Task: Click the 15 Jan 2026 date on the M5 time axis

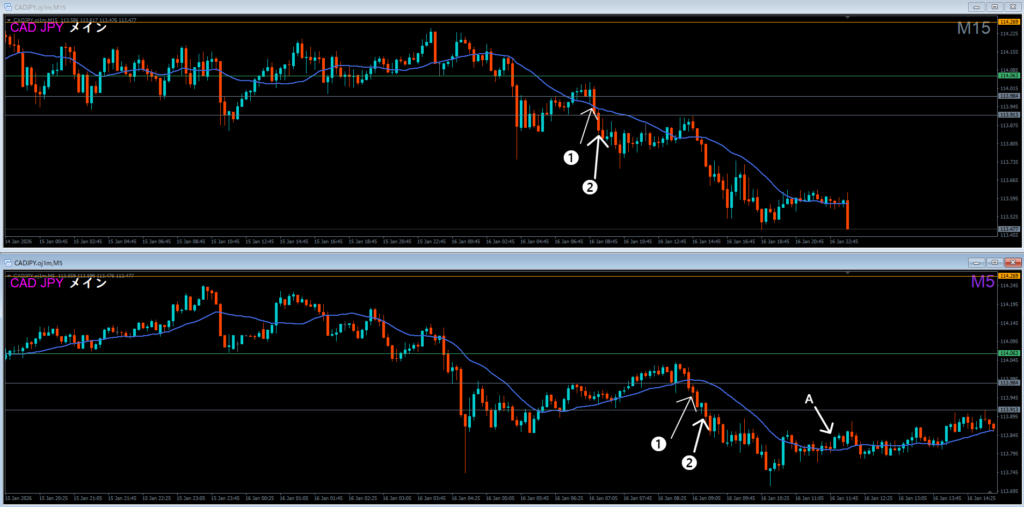Action: tap(16, 497)
